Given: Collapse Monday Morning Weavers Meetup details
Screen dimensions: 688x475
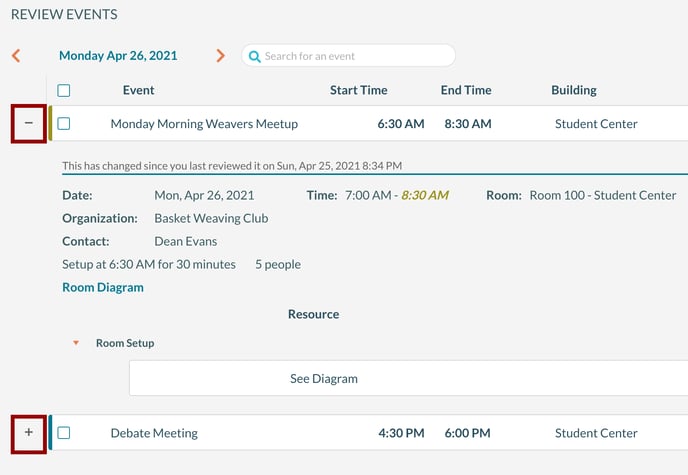Looking at the screenshot, I should click(29, 123).
